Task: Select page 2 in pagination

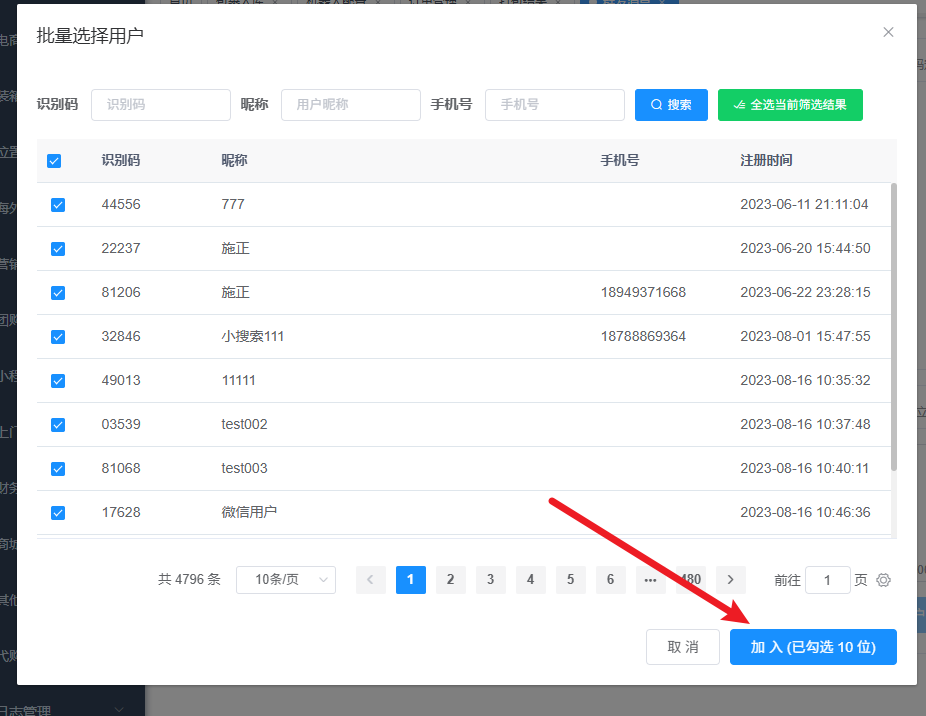Action: 451,580
